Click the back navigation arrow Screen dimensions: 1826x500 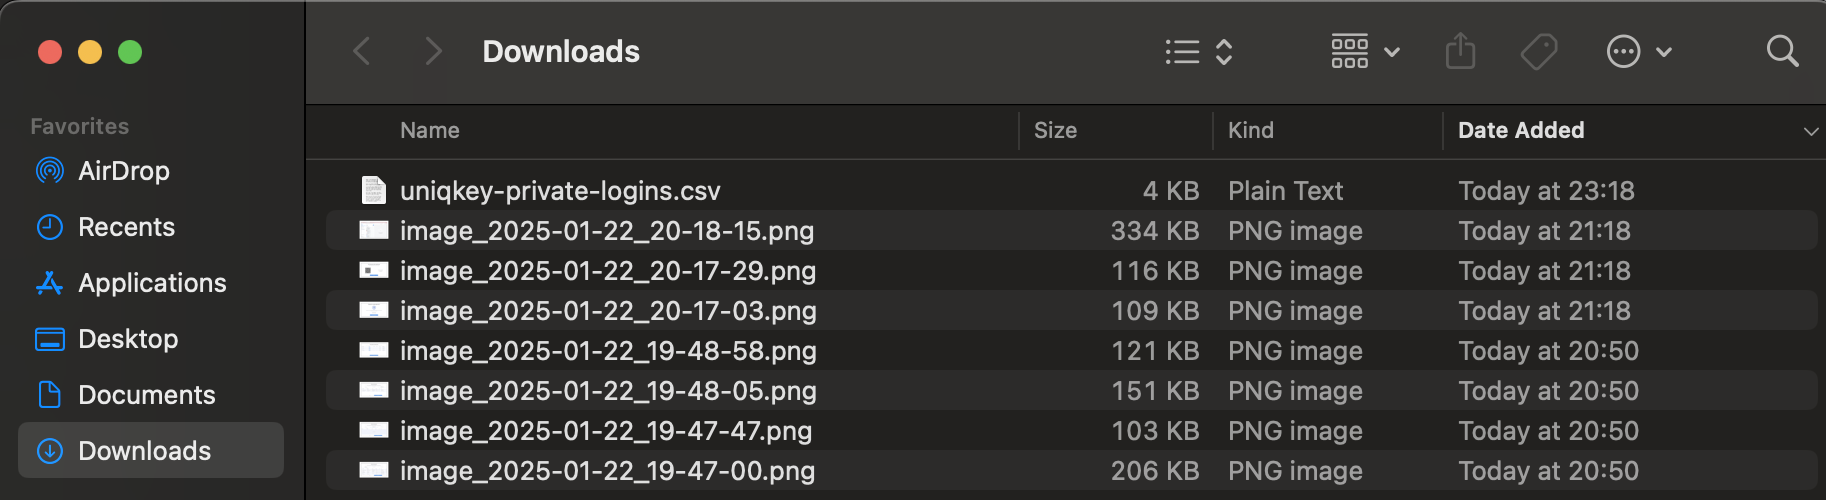click(362, 51)
